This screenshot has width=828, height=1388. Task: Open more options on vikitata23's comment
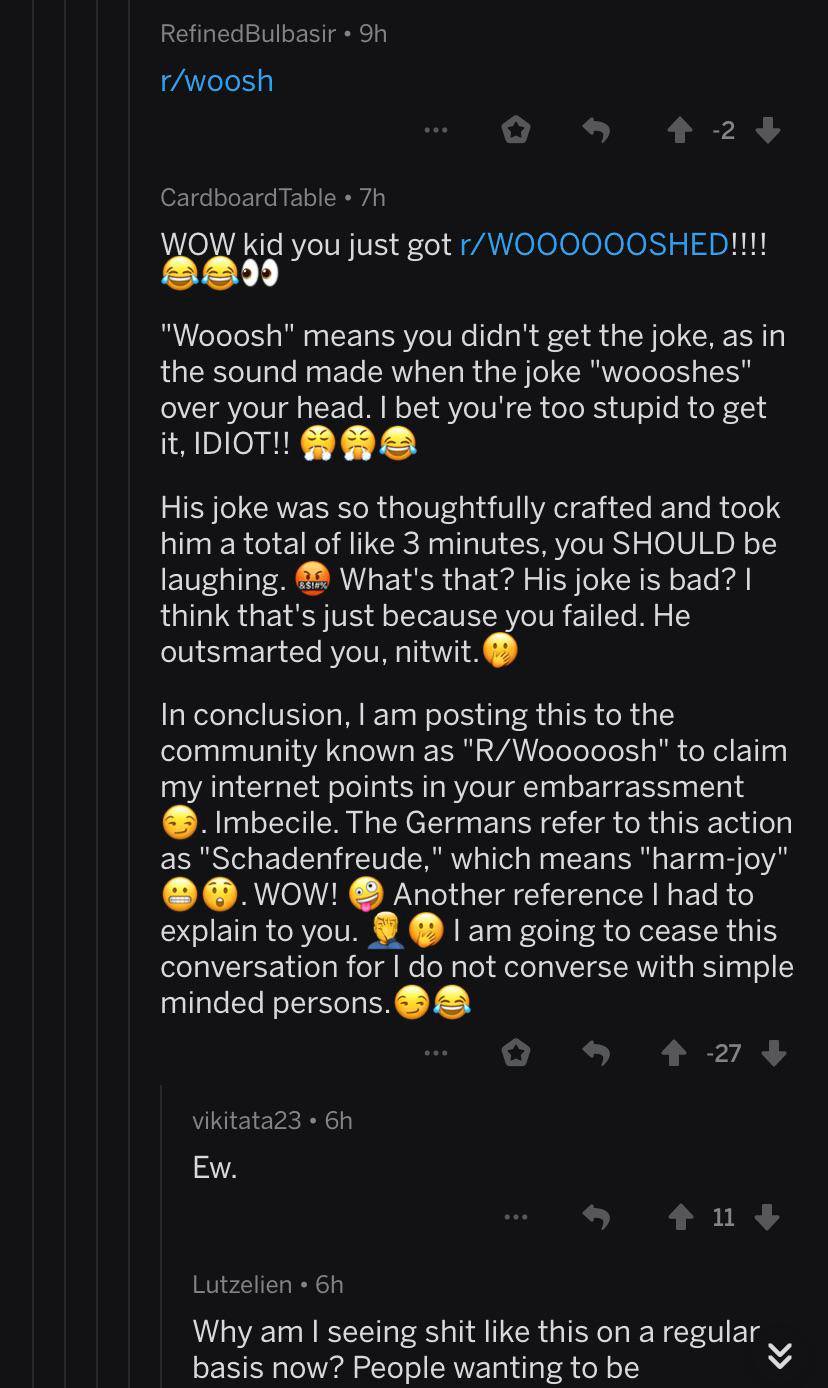tap(515, 1217)
